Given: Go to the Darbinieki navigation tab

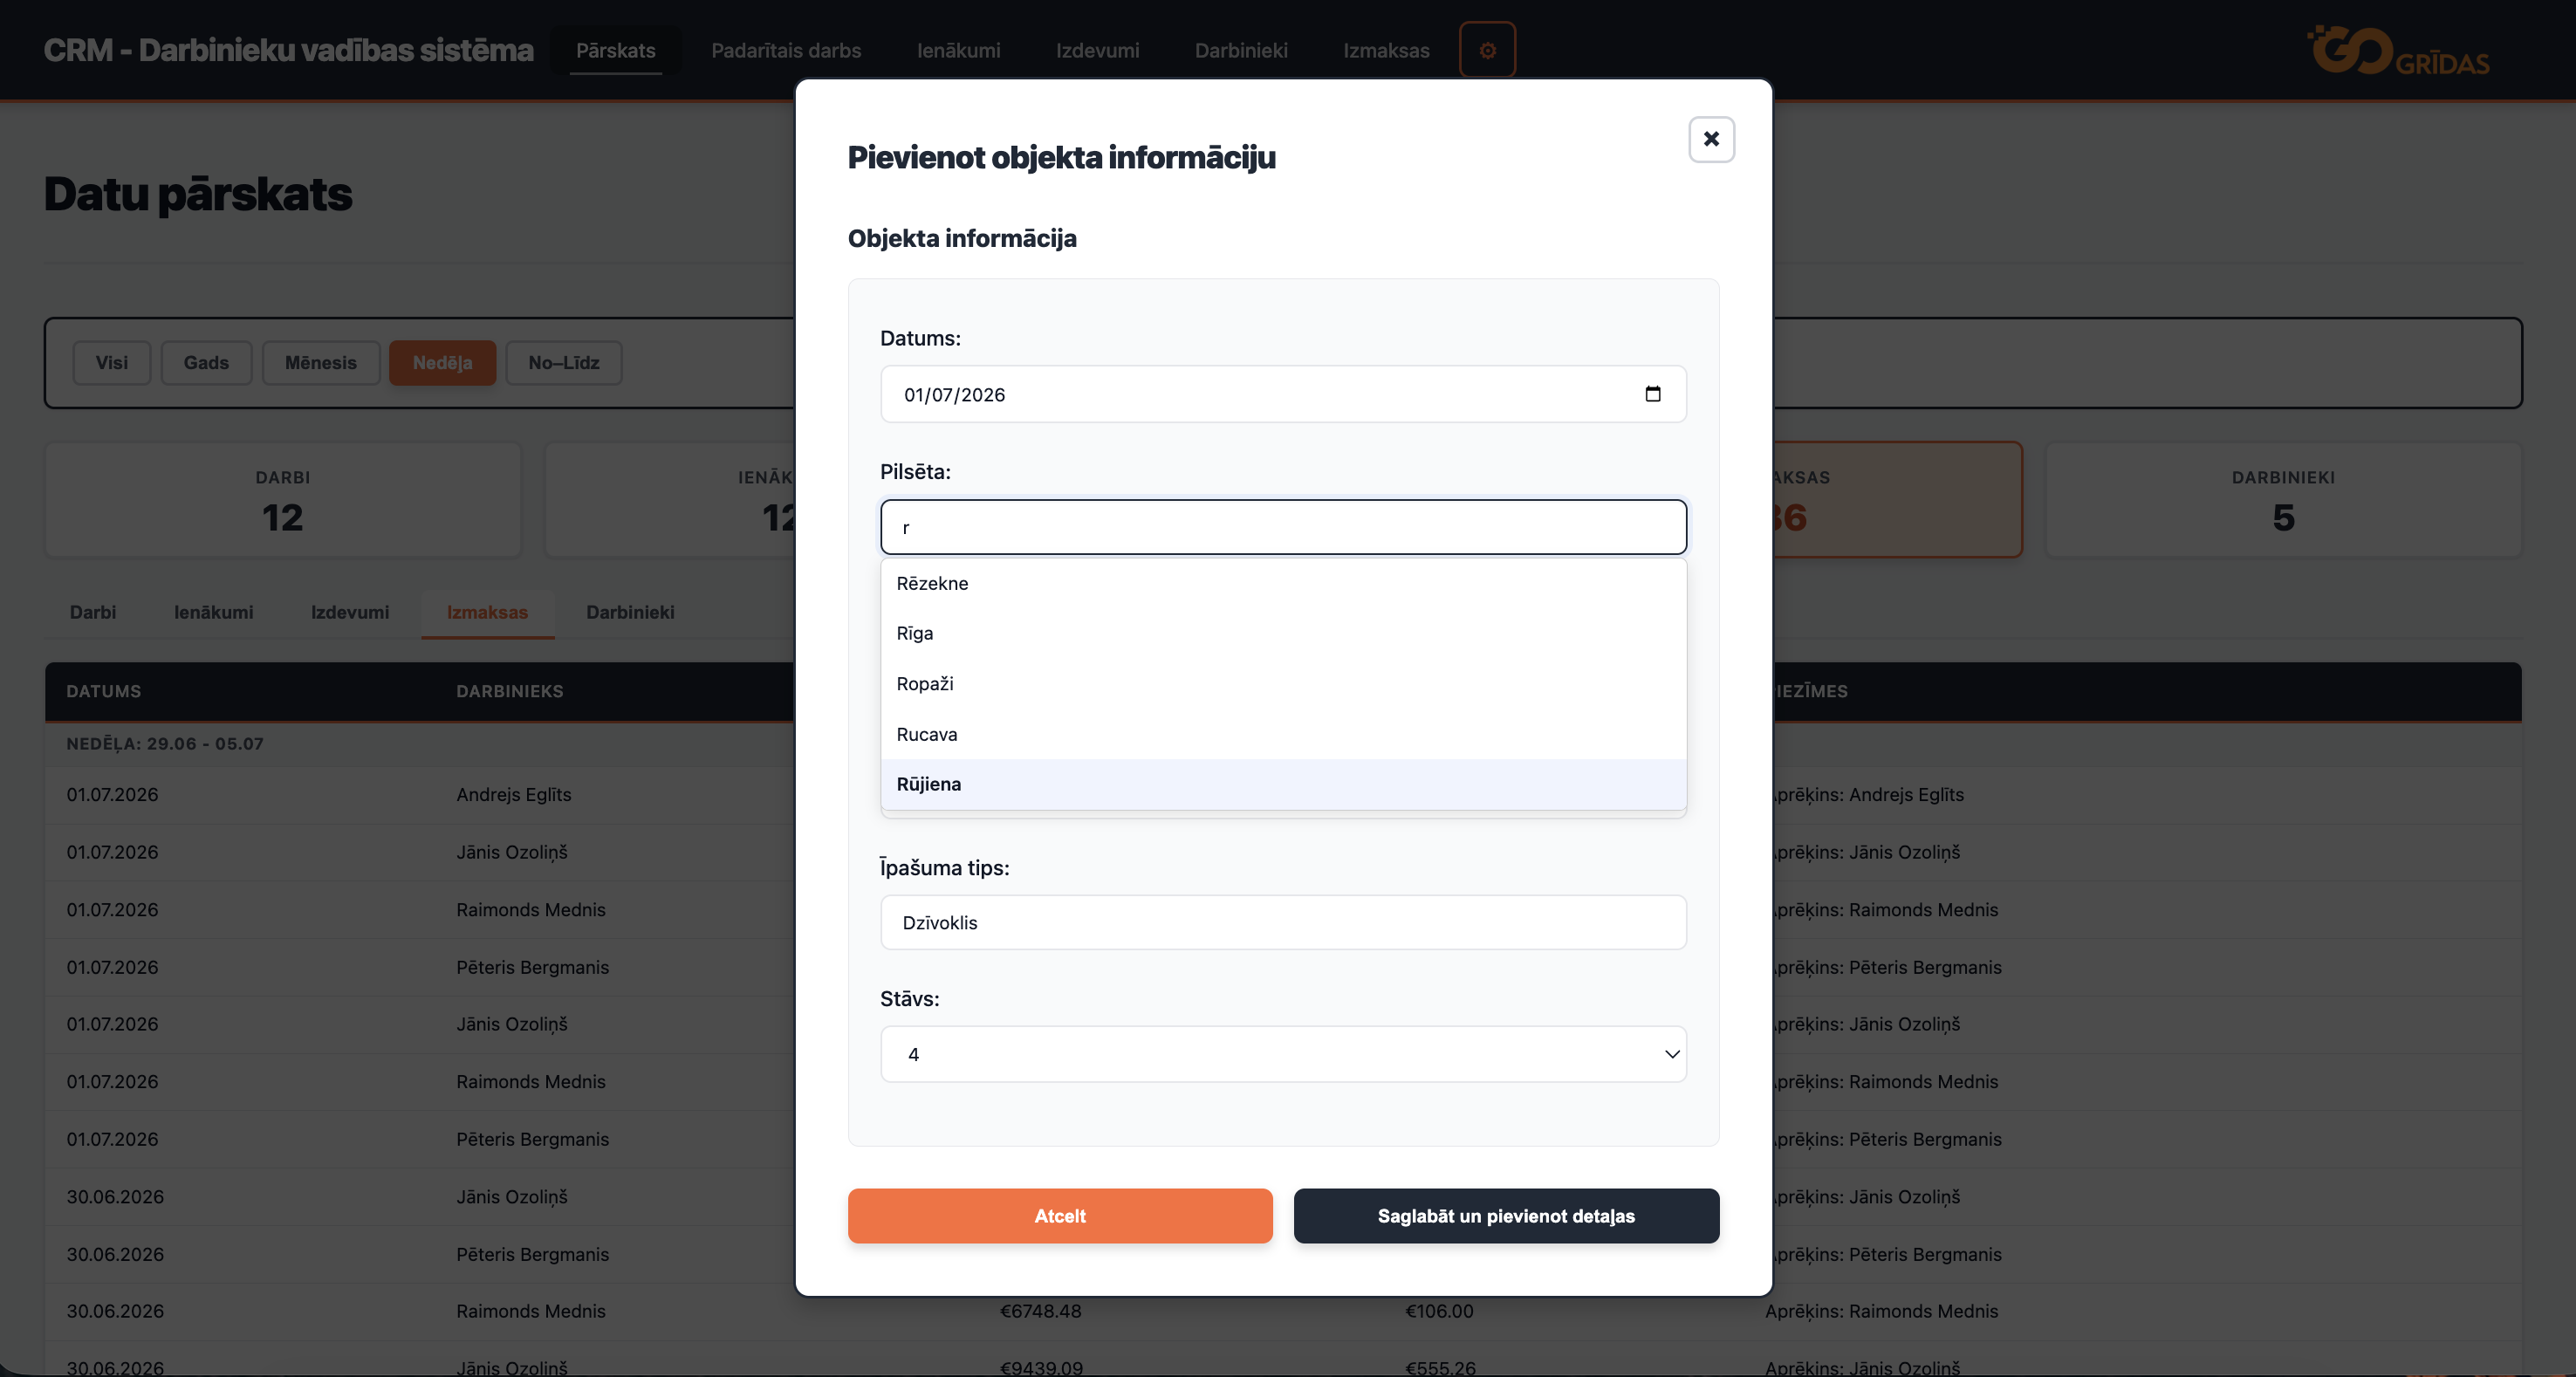Looking at the screenshot, I should (x=1241, y=50).
